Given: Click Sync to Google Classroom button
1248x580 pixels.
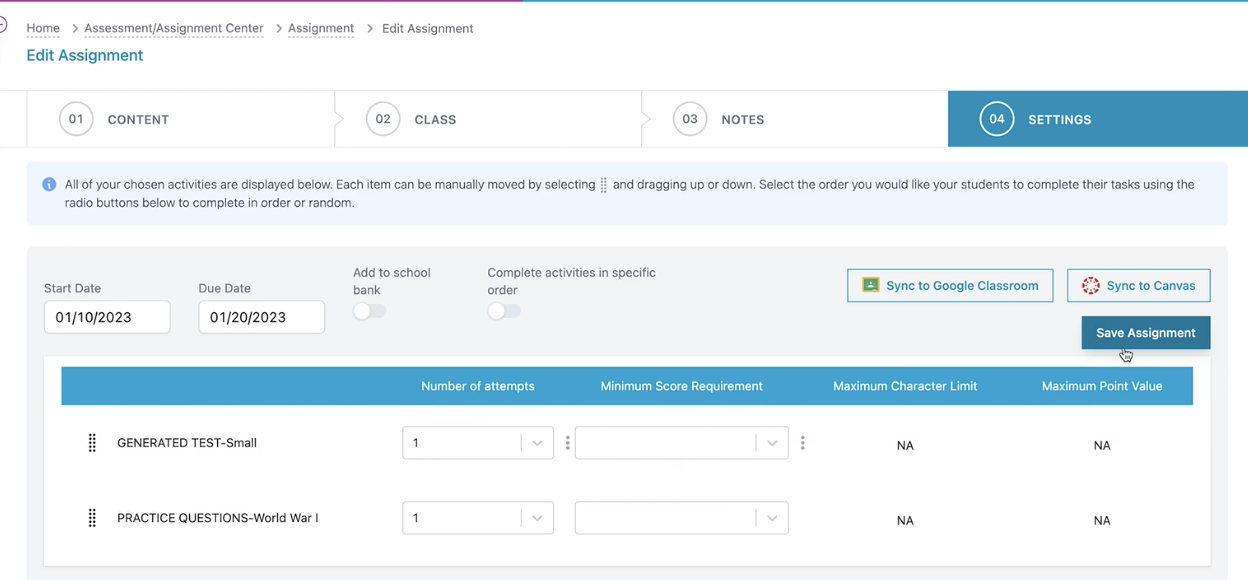Looking at the screenshot, I should (x=950, y=285).
